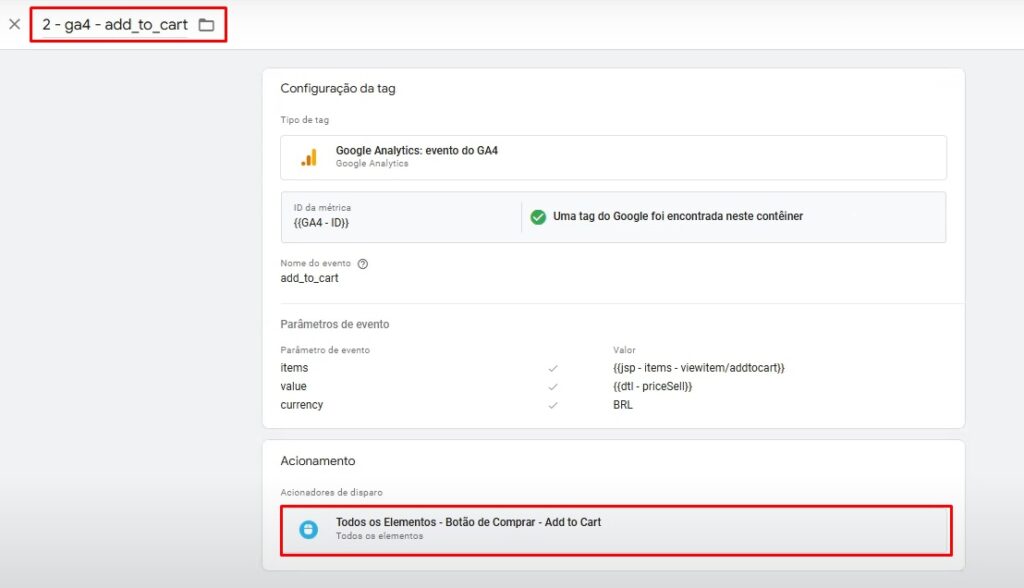Edit the tag name "2 - ga4 - add_to_cart"
Screen dimensions: 1024x588
click(x=115, y=25)
